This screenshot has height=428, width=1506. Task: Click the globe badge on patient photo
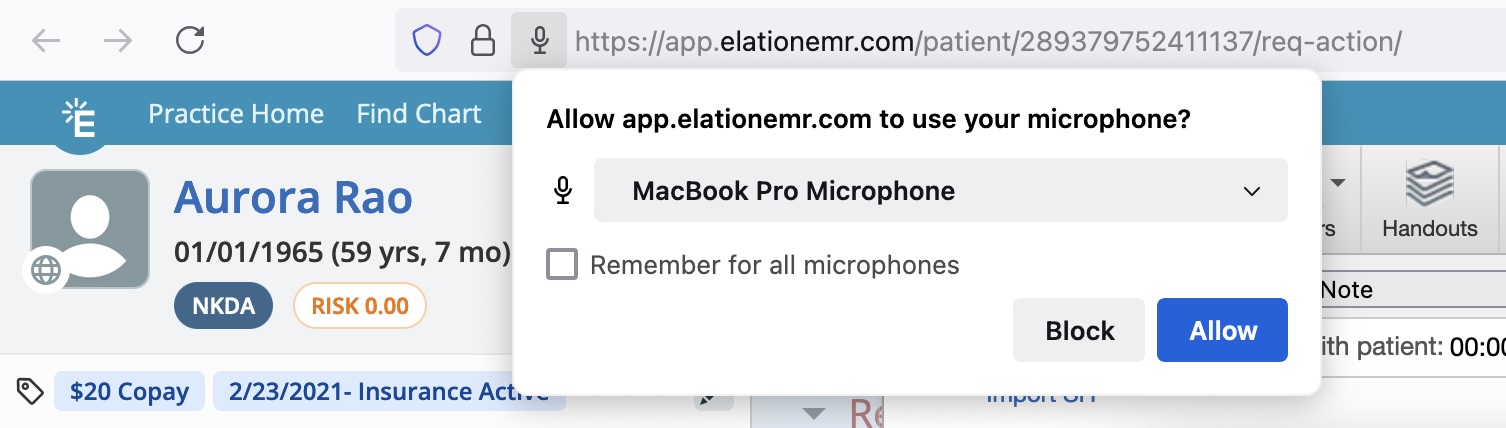[47, 270]
